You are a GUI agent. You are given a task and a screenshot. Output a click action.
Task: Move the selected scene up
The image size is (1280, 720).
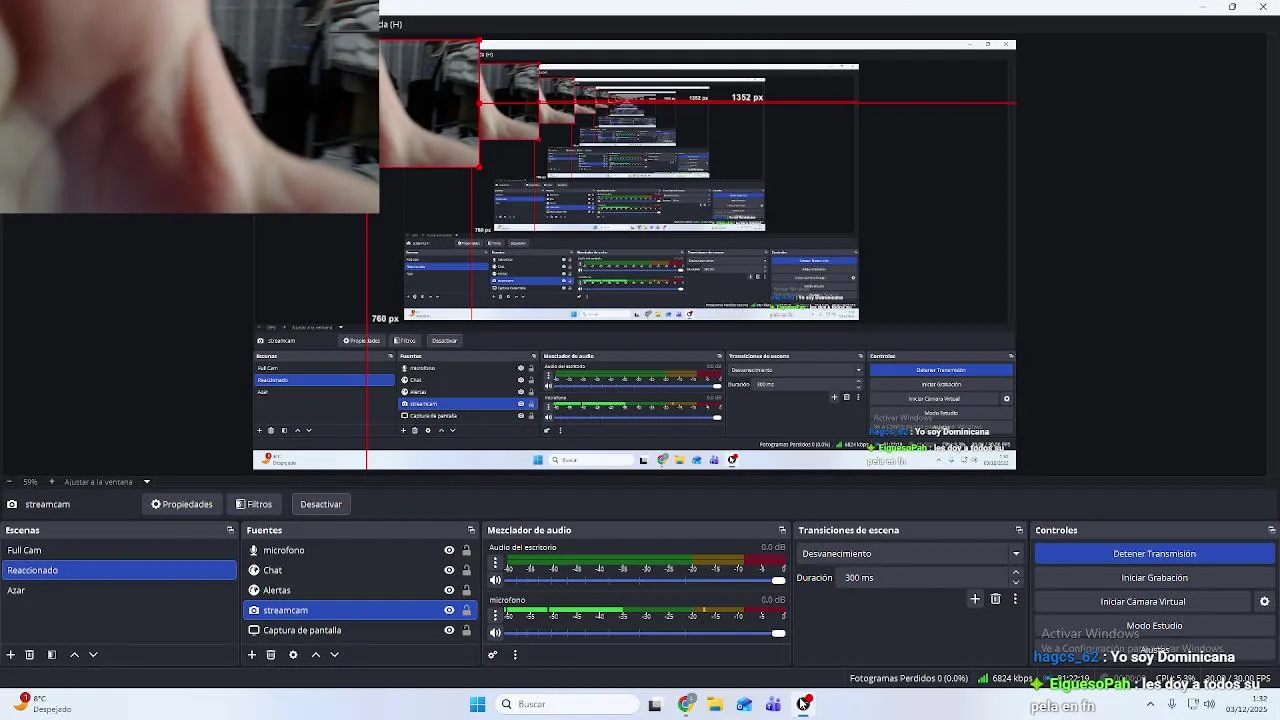74,655
